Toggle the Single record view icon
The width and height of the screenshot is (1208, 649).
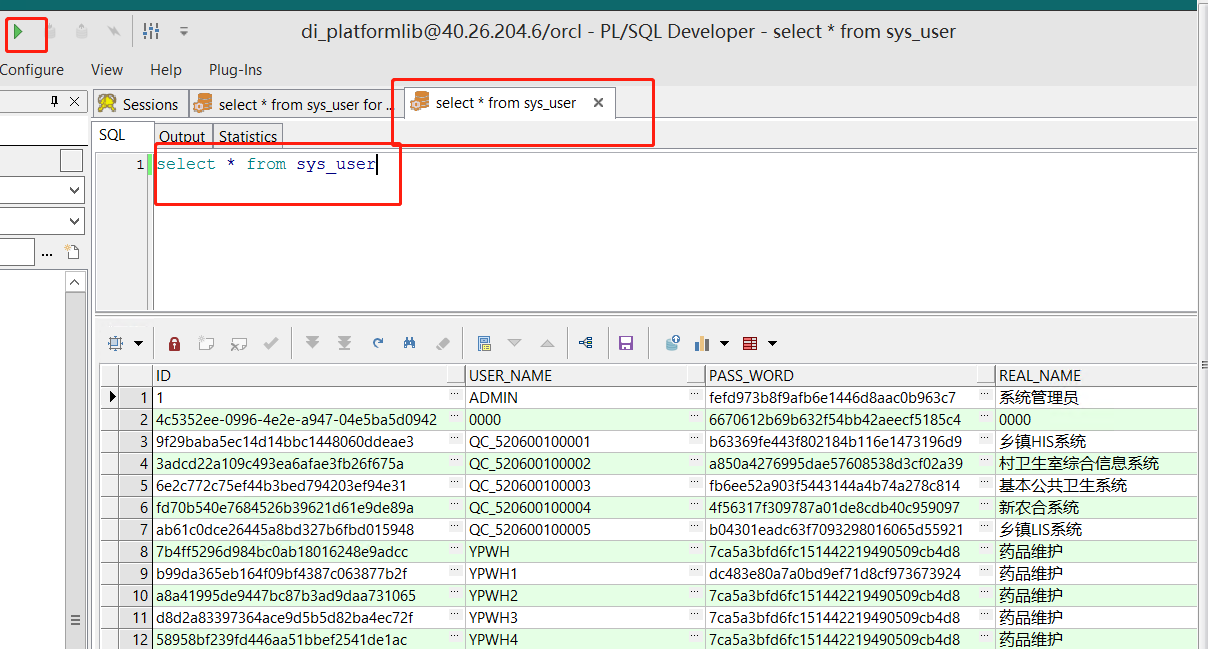coord(484,343)
